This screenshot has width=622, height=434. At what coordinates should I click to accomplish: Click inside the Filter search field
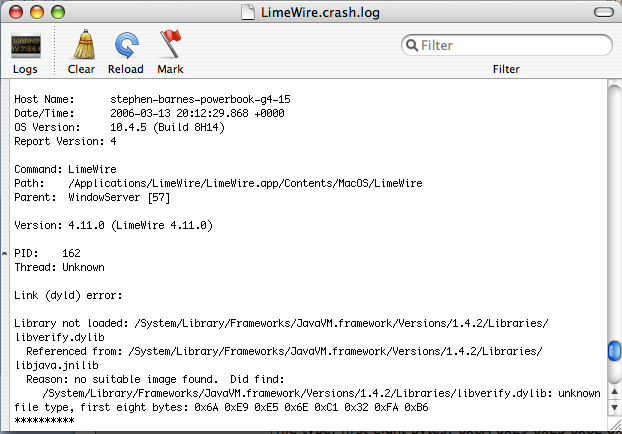tap(507, 45)
